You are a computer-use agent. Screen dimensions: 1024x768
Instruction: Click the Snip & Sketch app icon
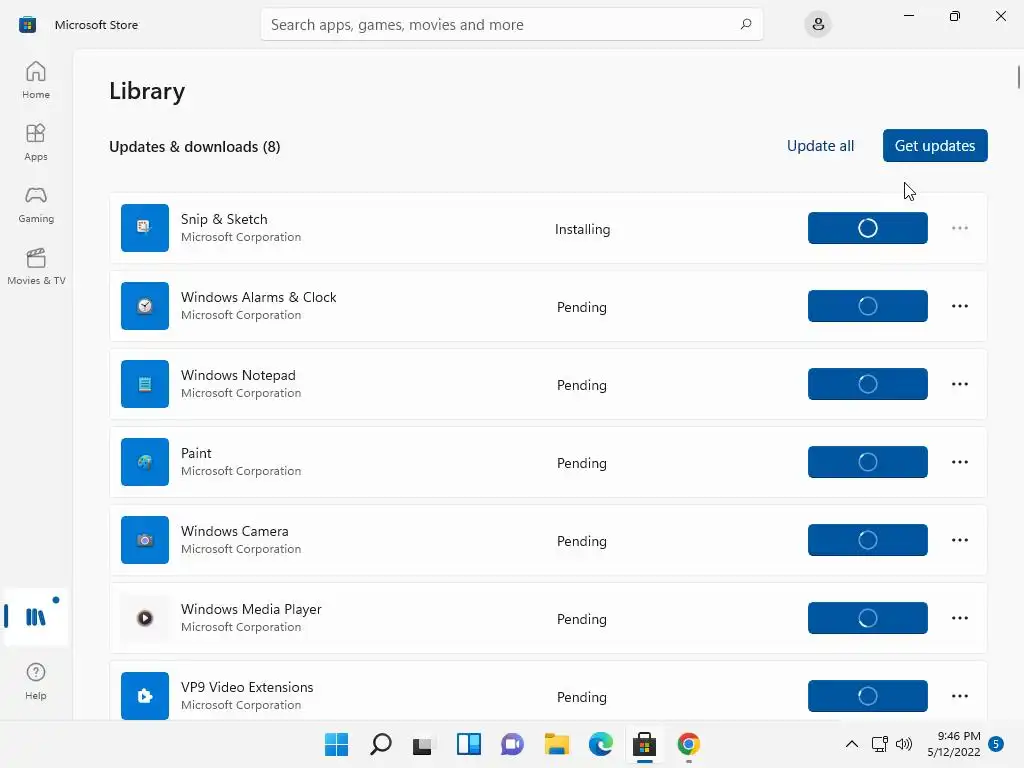coord(145,228)
